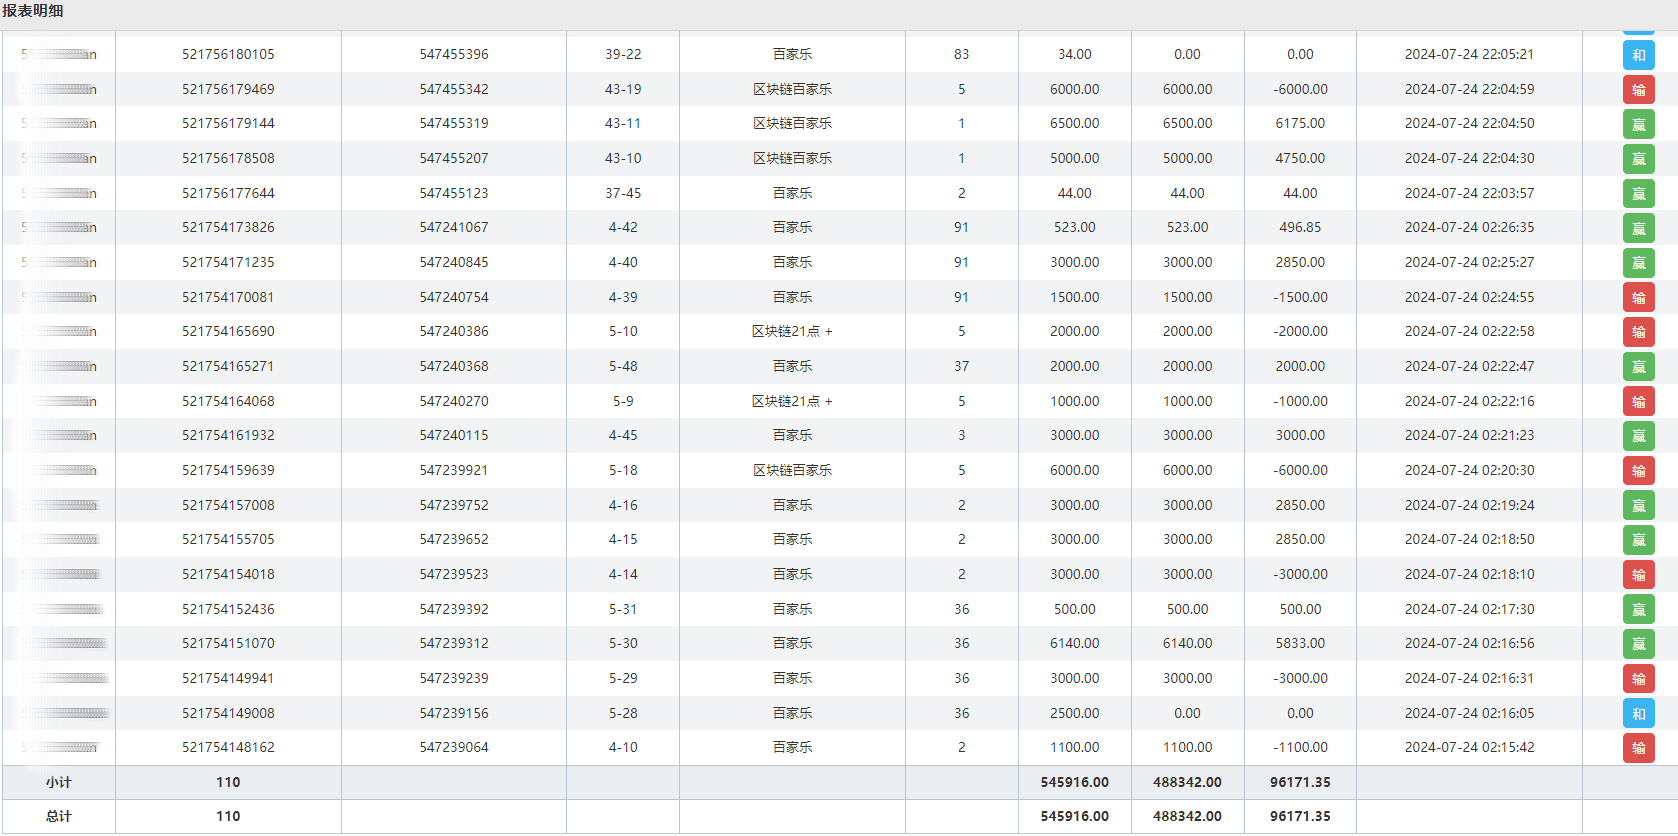Click the 输 badge for order 521754159639
Viewport: 1678px width, 836px height.
click(1638, 471)
